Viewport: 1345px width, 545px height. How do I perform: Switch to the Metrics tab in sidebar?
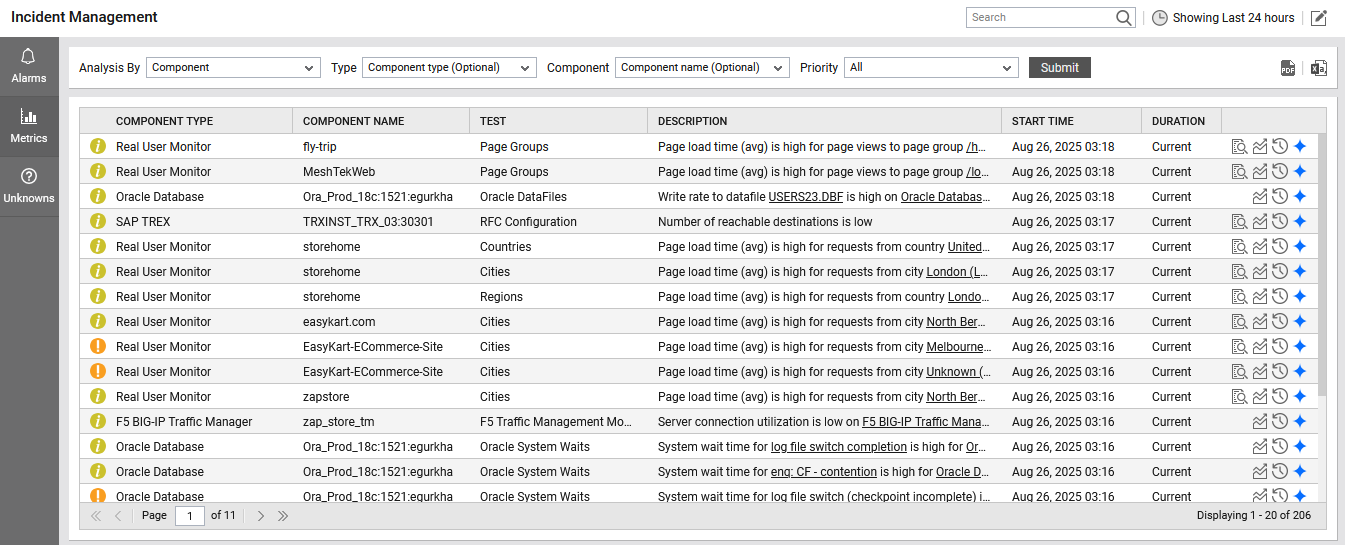29,126
